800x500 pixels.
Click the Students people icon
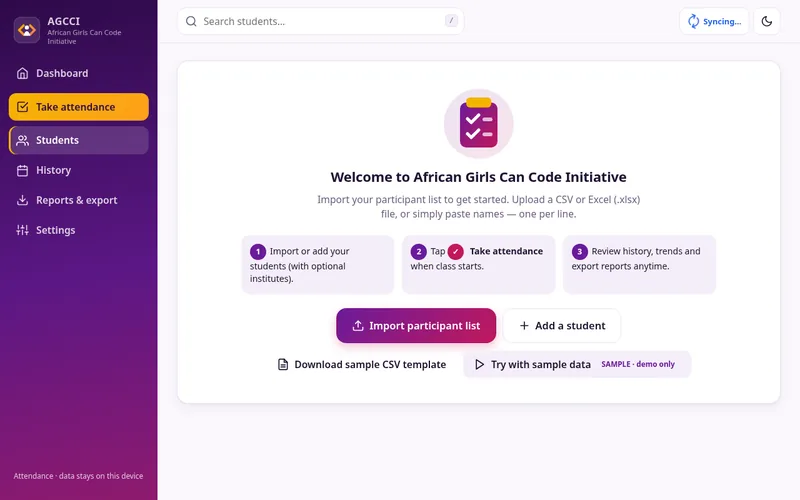22,140
